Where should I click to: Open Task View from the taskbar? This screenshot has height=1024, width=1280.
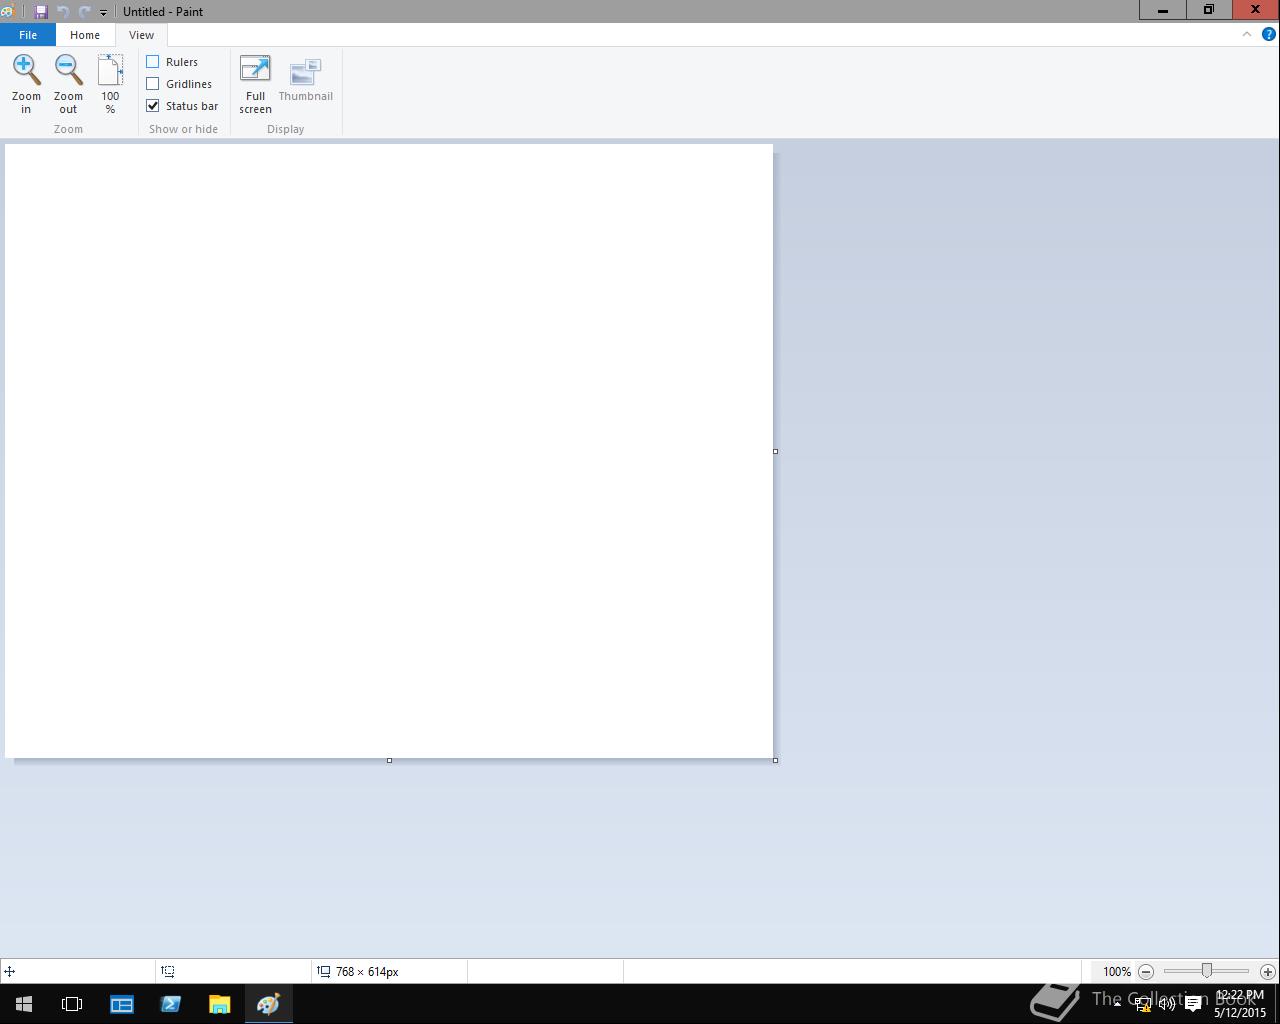(x=72, y=1003)
